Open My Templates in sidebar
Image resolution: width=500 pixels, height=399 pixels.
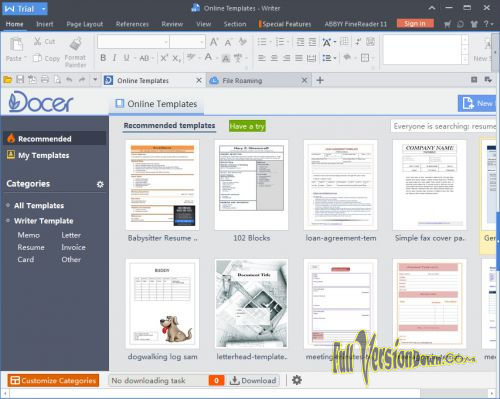44,155
